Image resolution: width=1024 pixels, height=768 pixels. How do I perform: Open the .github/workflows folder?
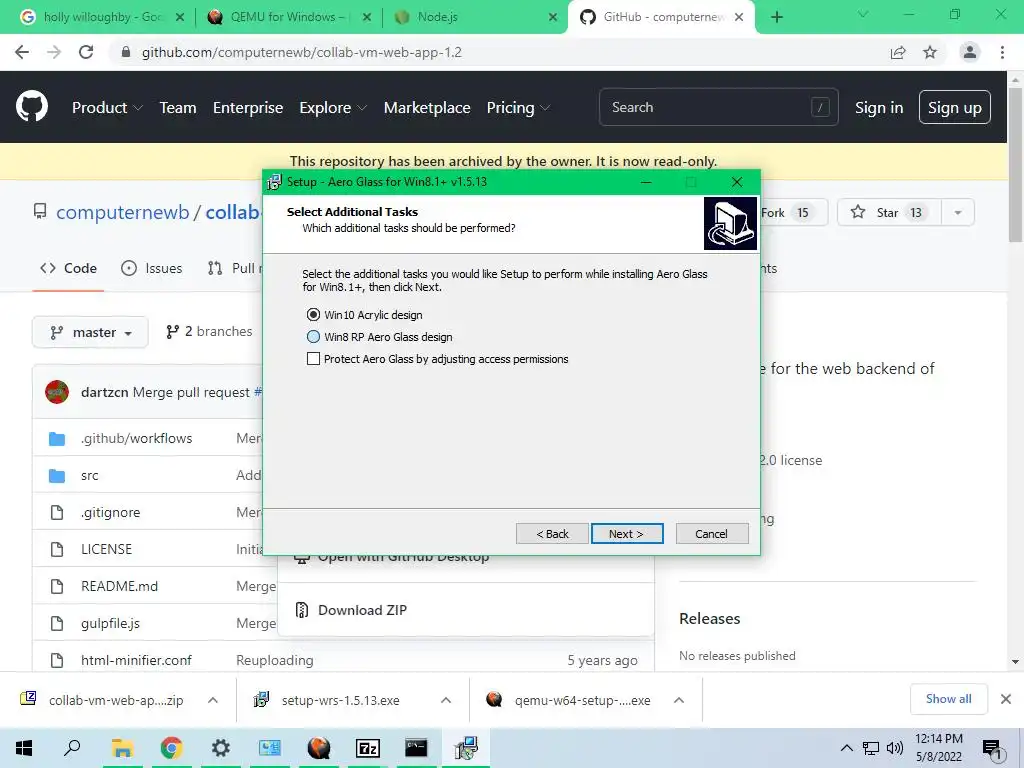(136, 438)
